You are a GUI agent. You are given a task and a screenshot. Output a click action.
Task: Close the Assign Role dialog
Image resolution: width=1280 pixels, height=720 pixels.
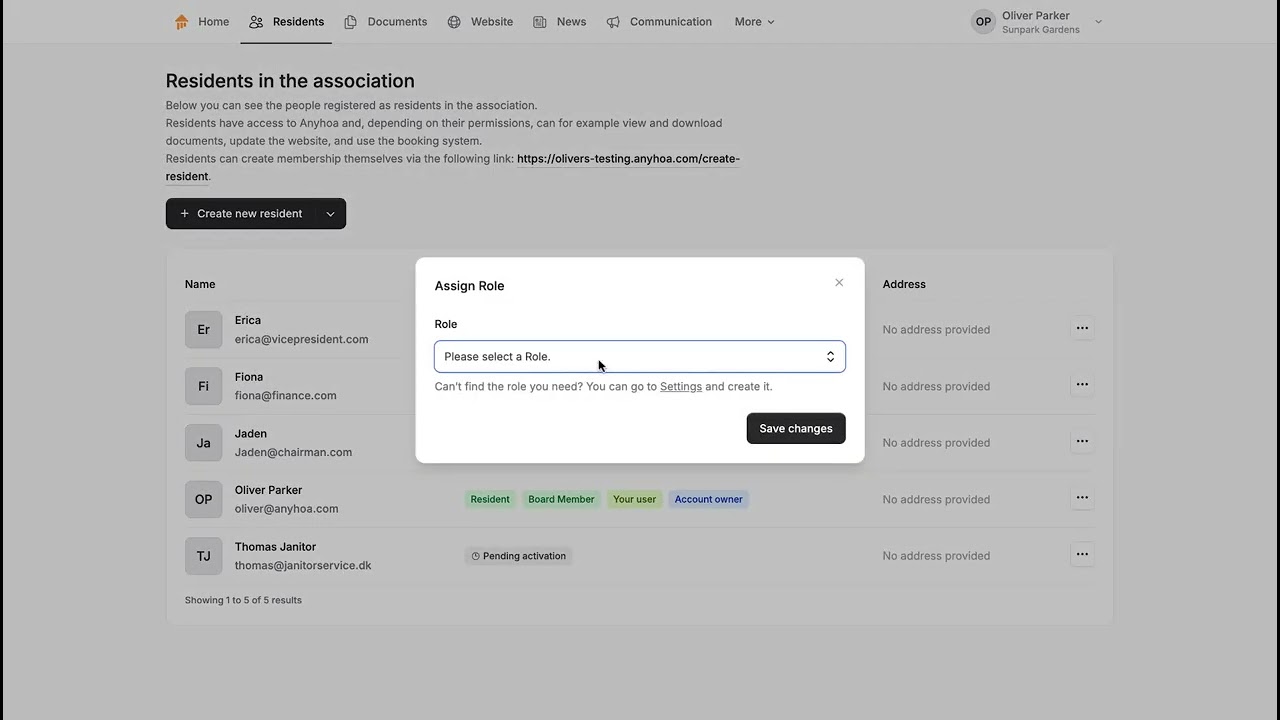pos(839,283)
